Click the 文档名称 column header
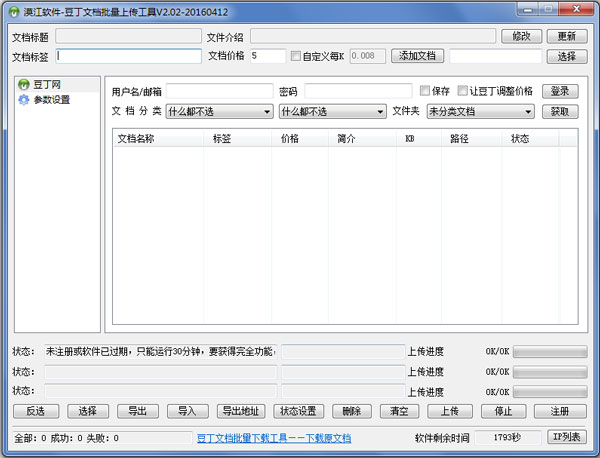The image size is (600, 458). pyautogui.click(x=136, y=139)
